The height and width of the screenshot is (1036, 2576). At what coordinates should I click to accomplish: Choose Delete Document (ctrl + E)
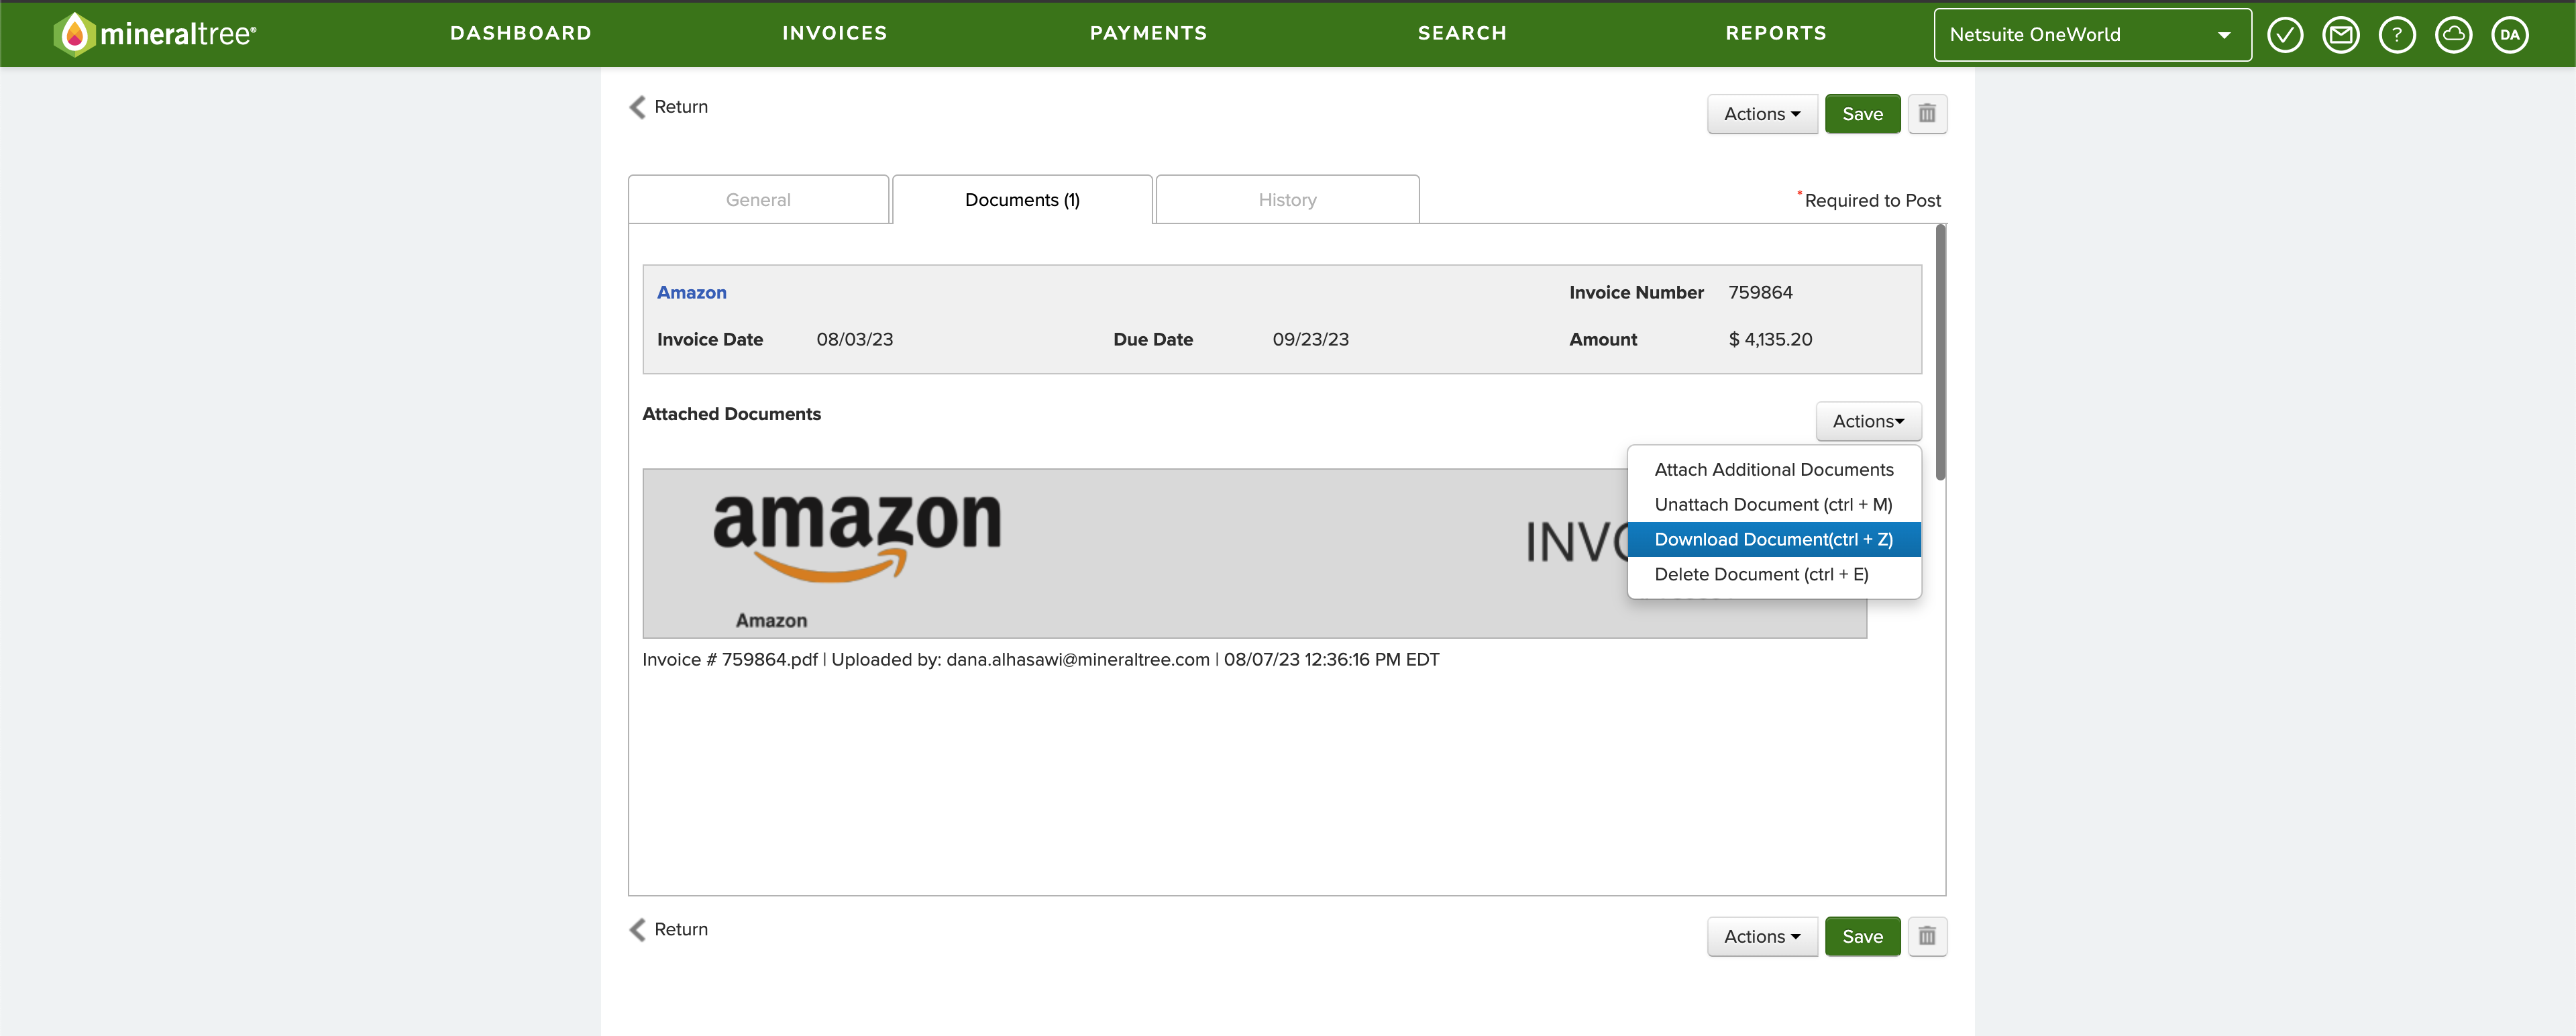[1774, 575]
